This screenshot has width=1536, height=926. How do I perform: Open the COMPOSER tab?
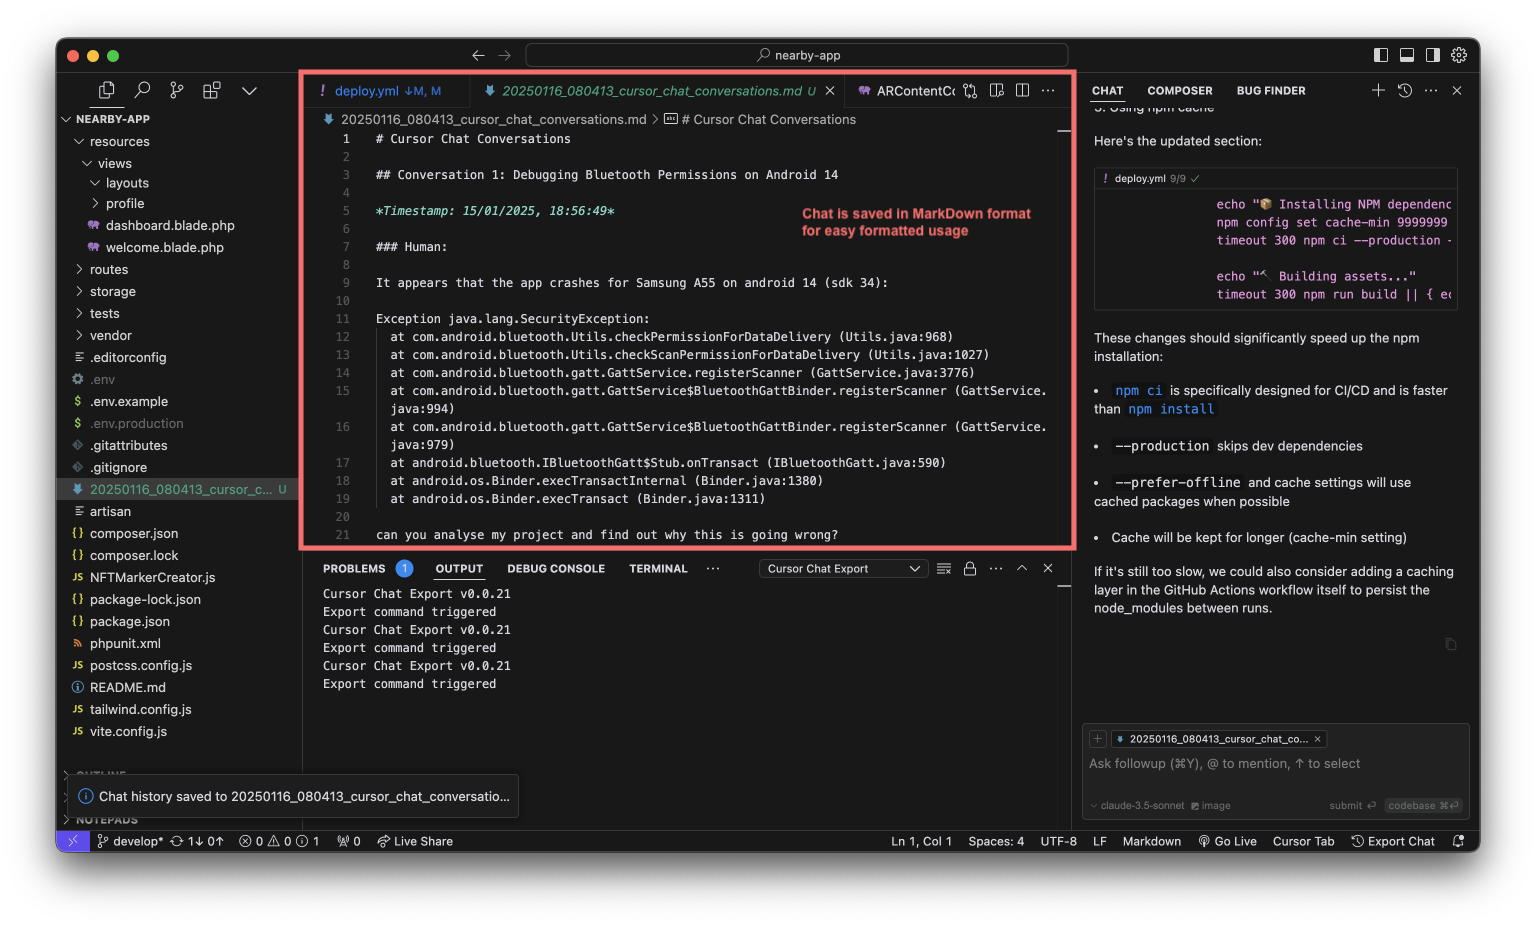(x=1180, y=91)
